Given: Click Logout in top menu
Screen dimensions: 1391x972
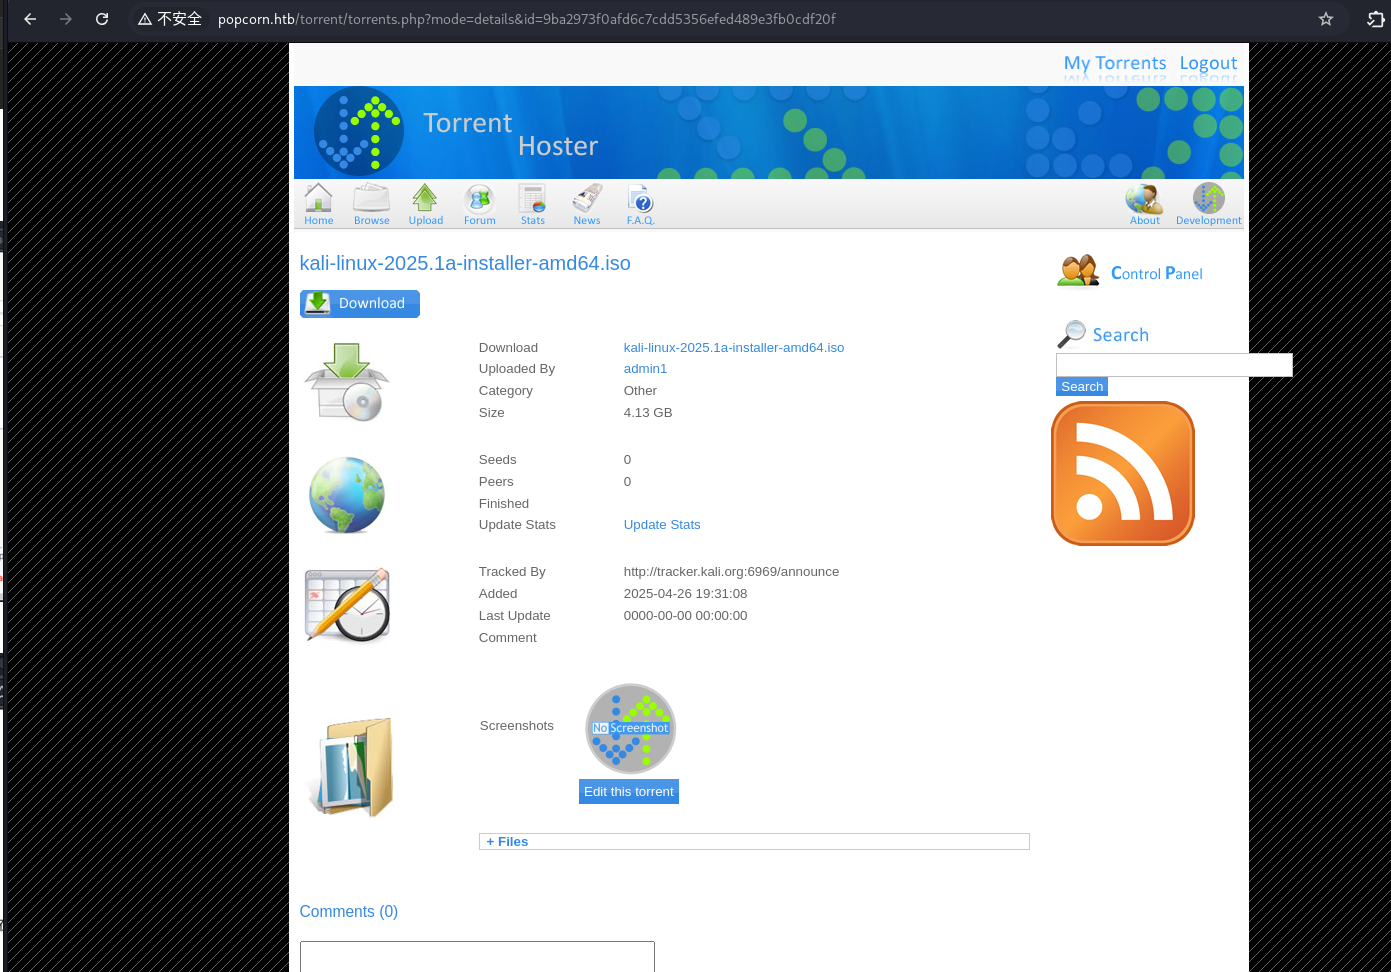Looking at the screenshot, I should (x=1208, y=63).
